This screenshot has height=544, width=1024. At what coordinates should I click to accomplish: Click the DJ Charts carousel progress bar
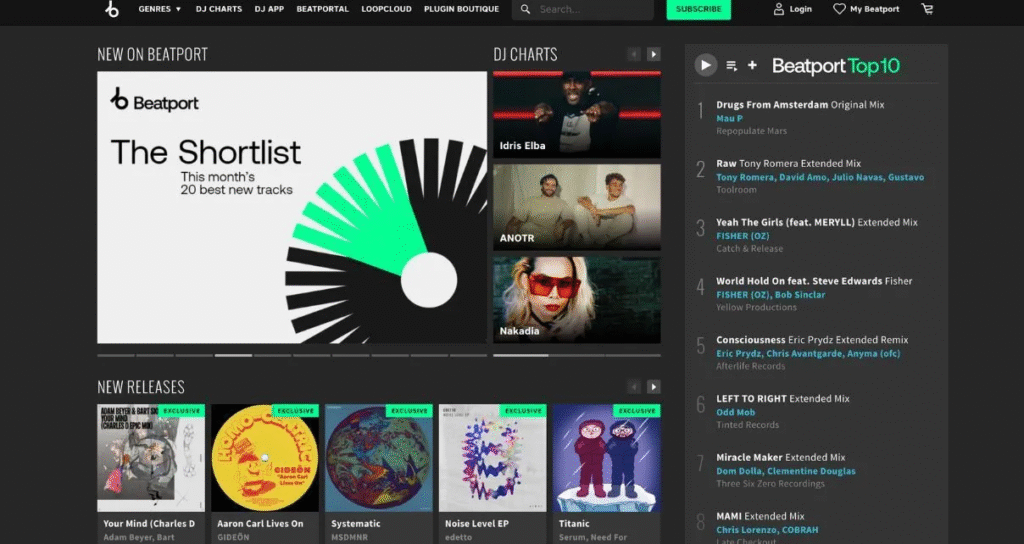click(577, 355)
